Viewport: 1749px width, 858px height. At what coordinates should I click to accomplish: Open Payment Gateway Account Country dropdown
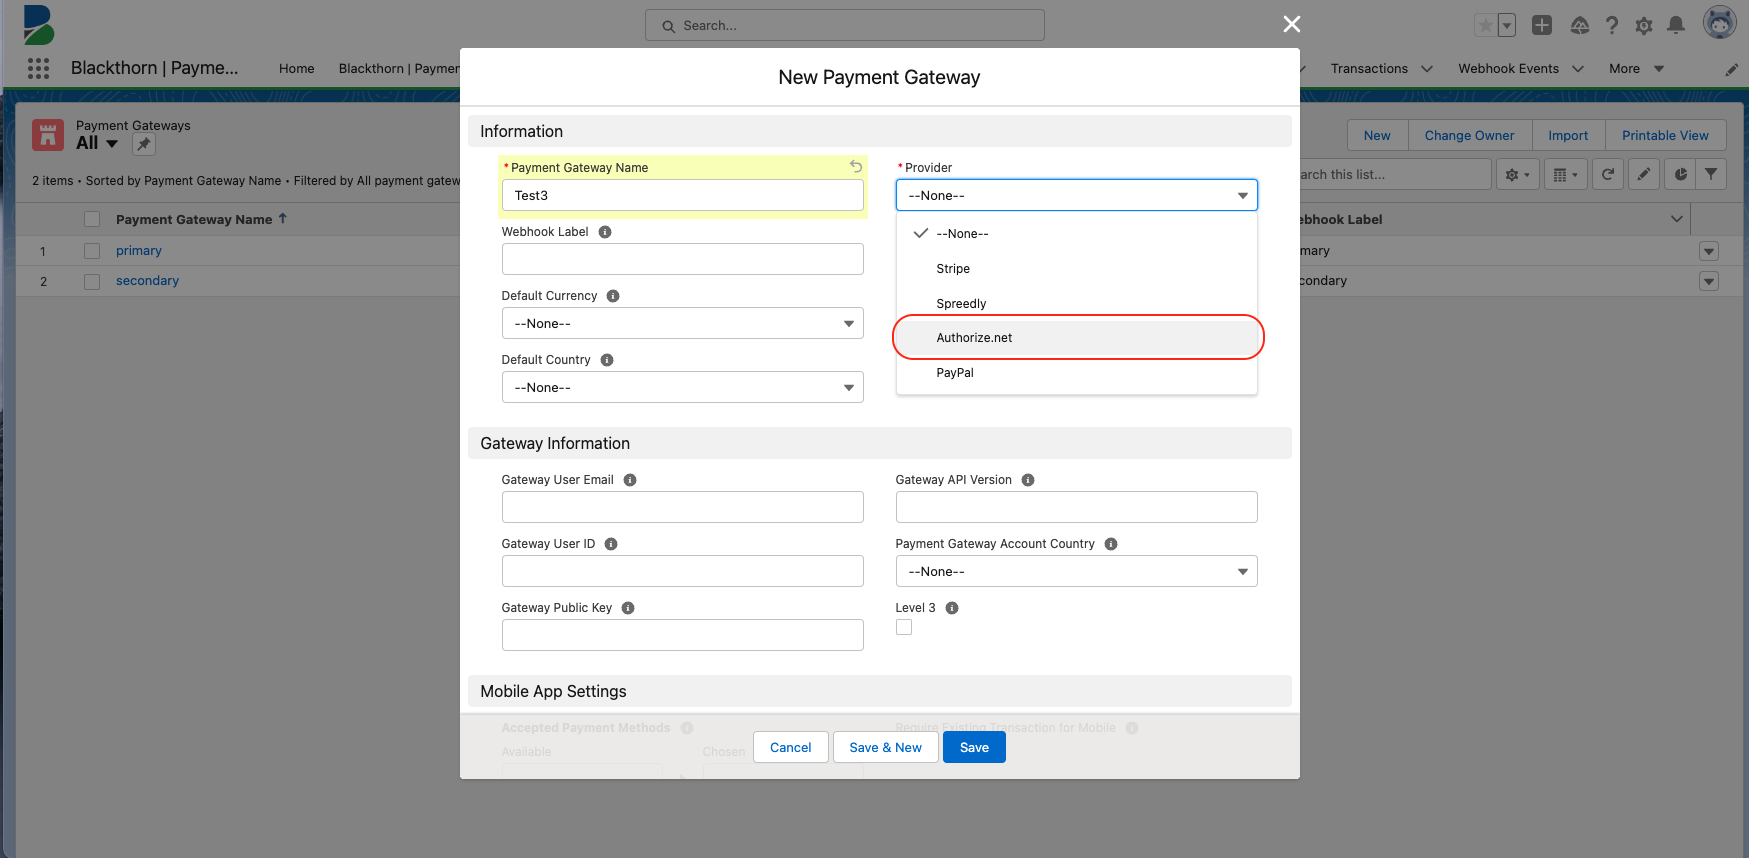tap(1076, 571)
